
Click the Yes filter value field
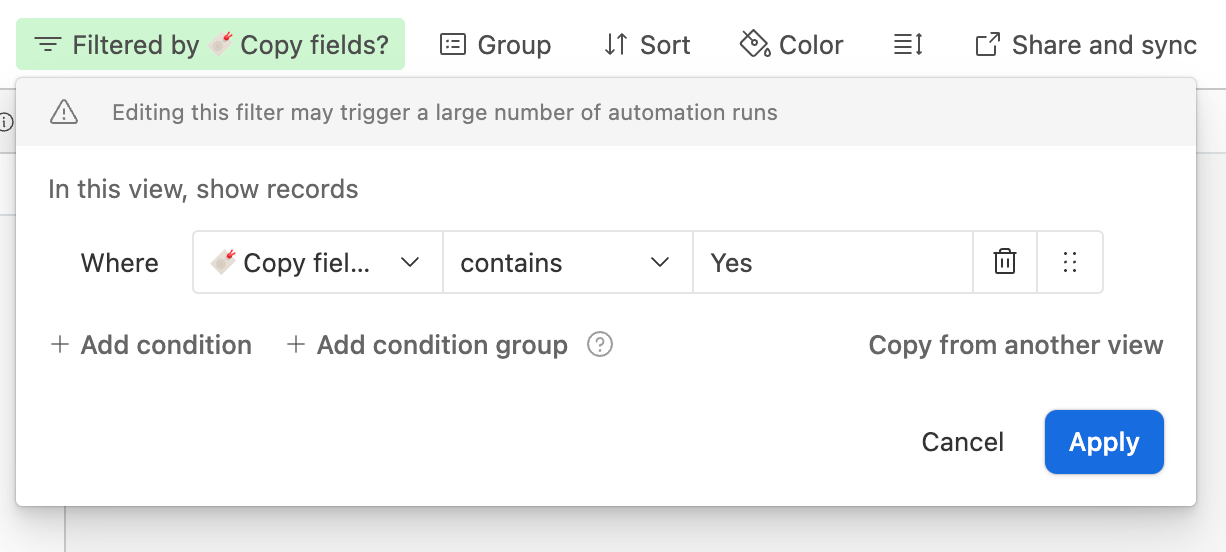[833, 262]
